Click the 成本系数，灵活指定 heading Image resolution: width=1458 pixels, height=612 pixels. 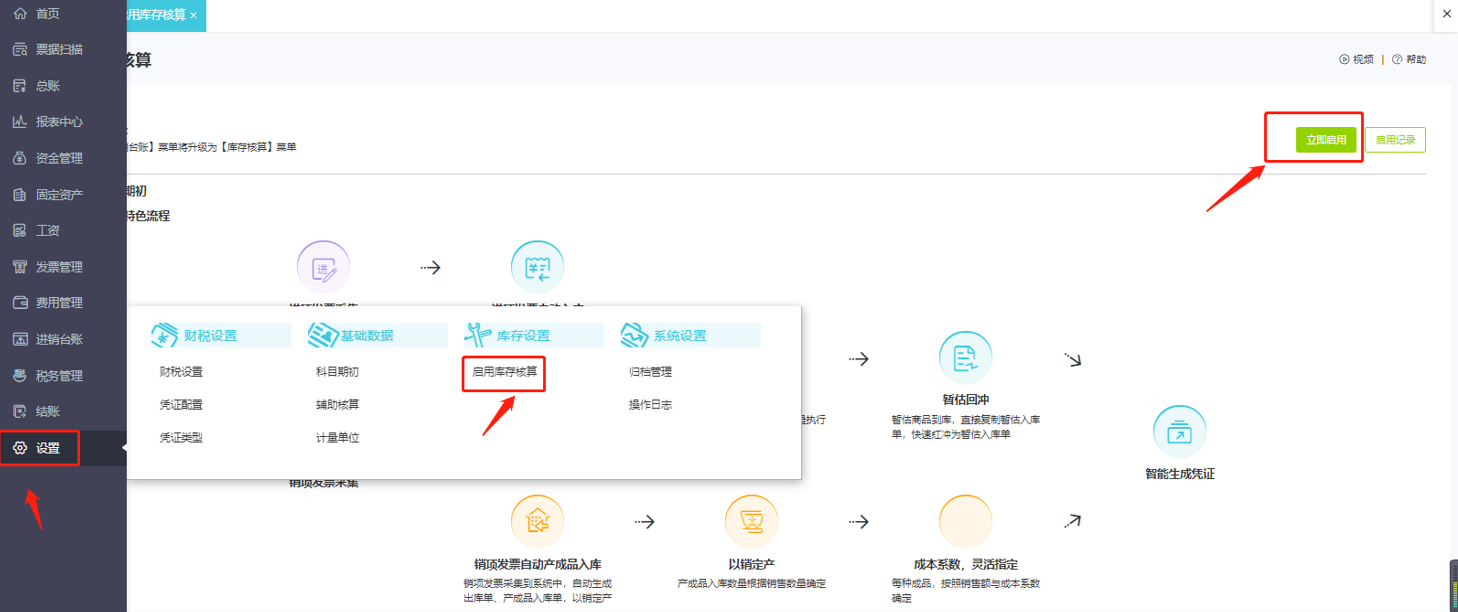pyautogui.click(x=966, y=564)
